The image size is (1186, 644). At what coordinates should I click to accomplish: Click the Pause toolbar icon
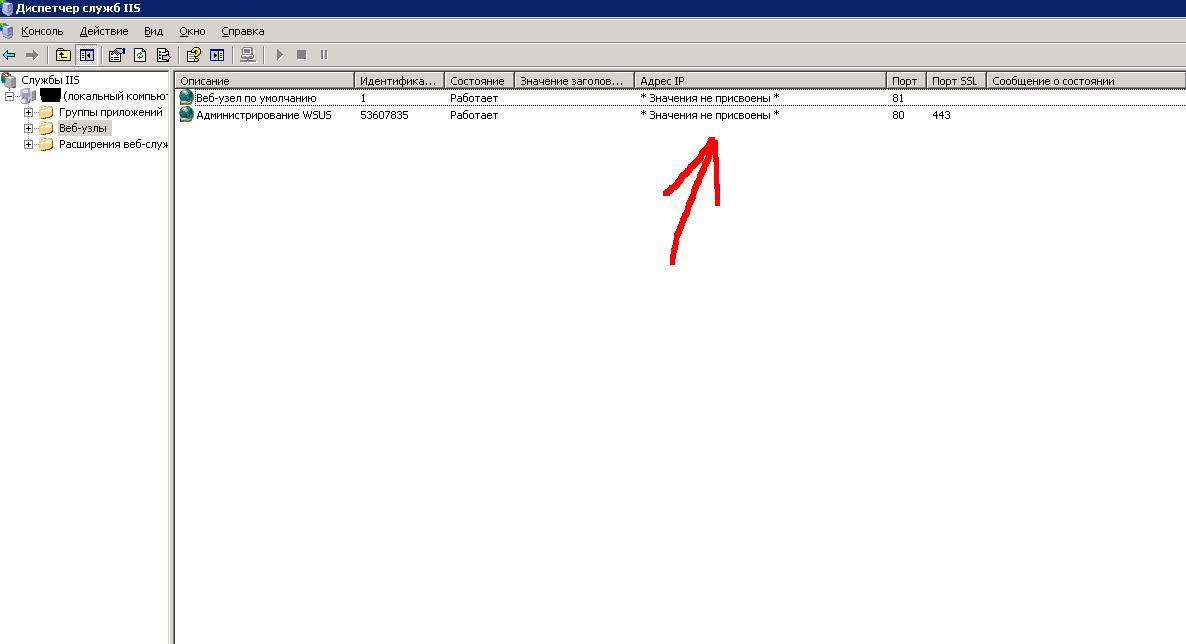click(324, 54)
